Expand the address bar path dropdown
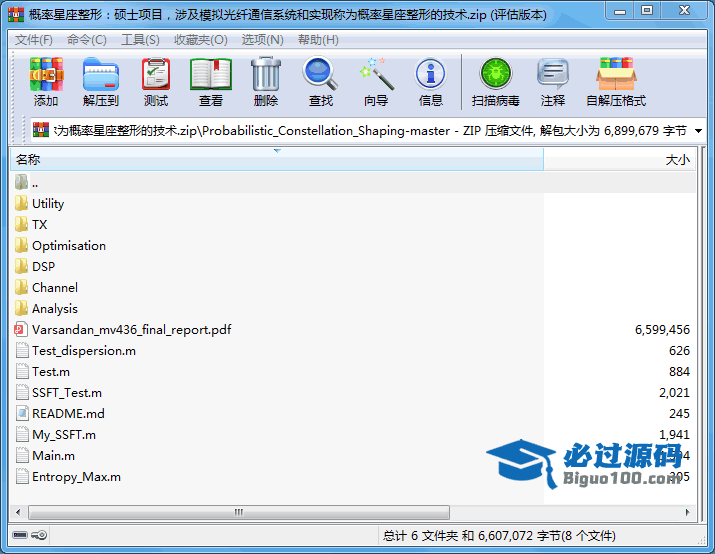715x554 pixels. pyautogui.click(x=698, y=131)
